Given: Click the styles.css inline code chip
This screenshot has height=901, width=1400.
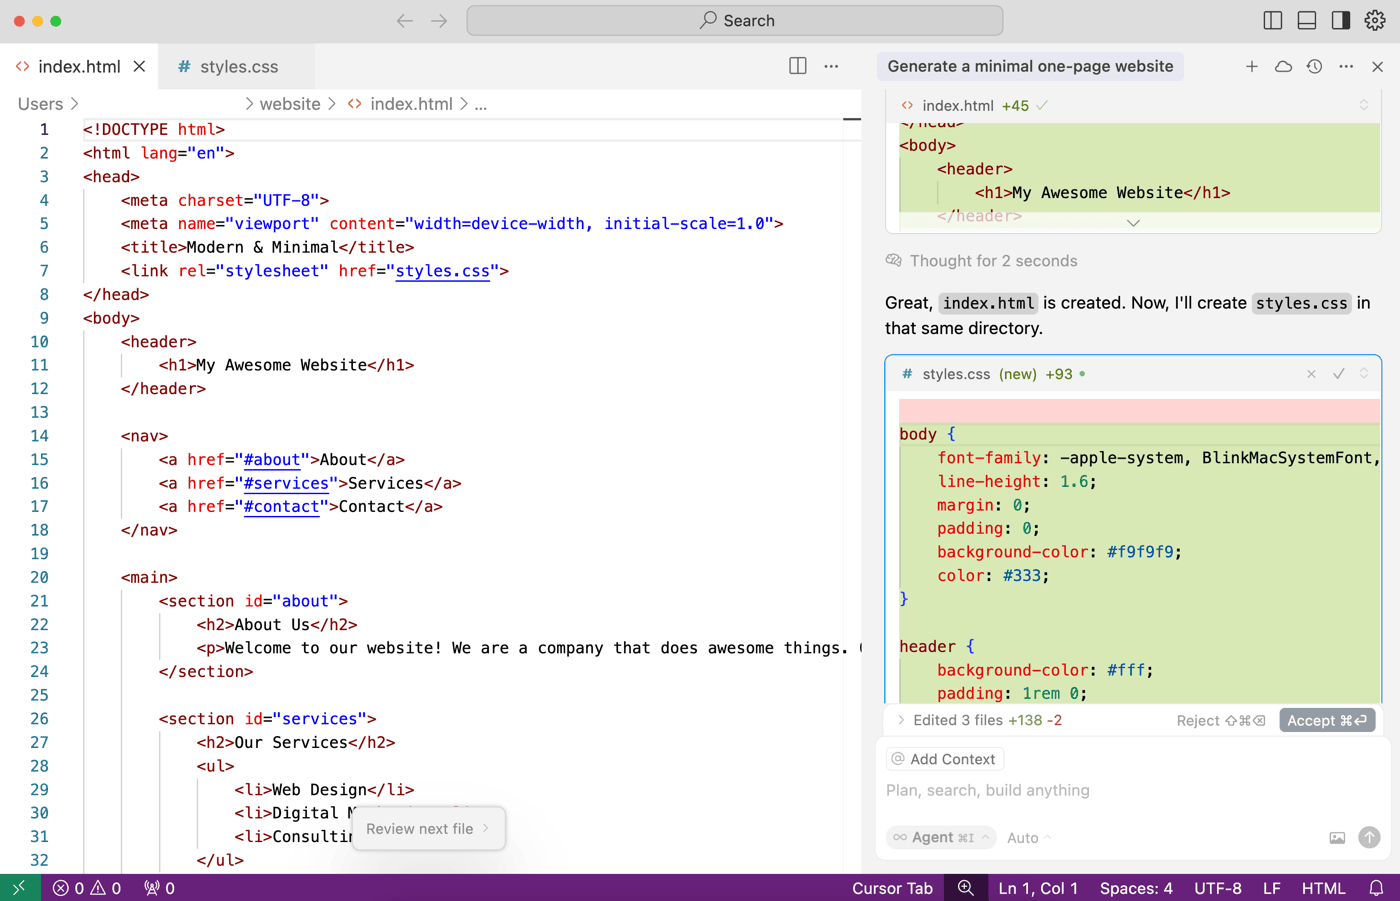Looking at the screenshot, I should tap(1301, 303).
